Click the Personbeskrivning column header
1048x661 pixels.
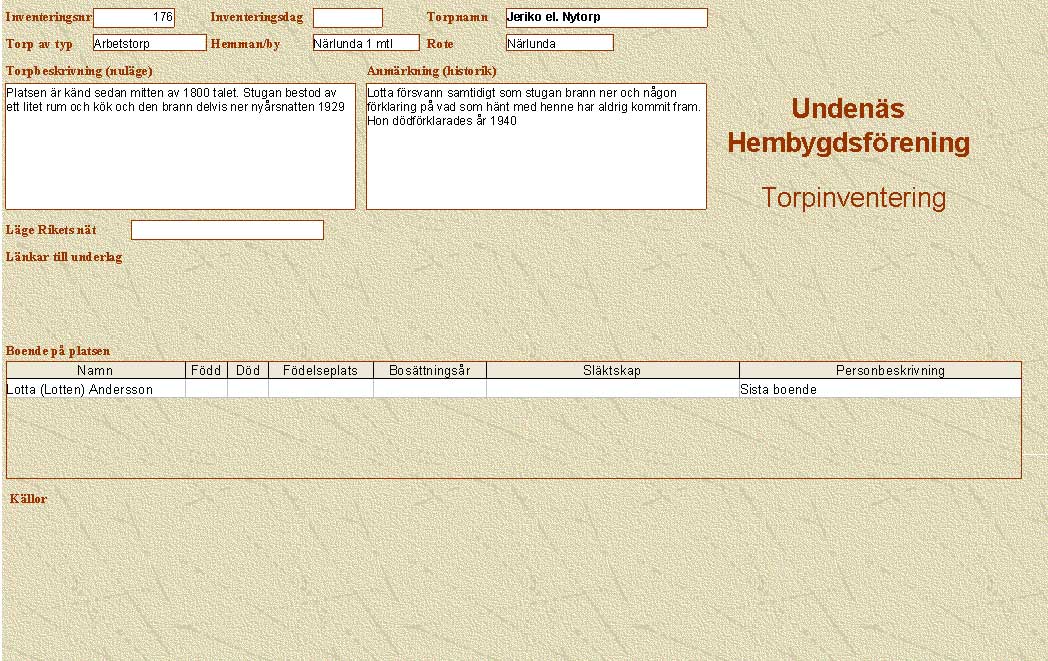880,371
